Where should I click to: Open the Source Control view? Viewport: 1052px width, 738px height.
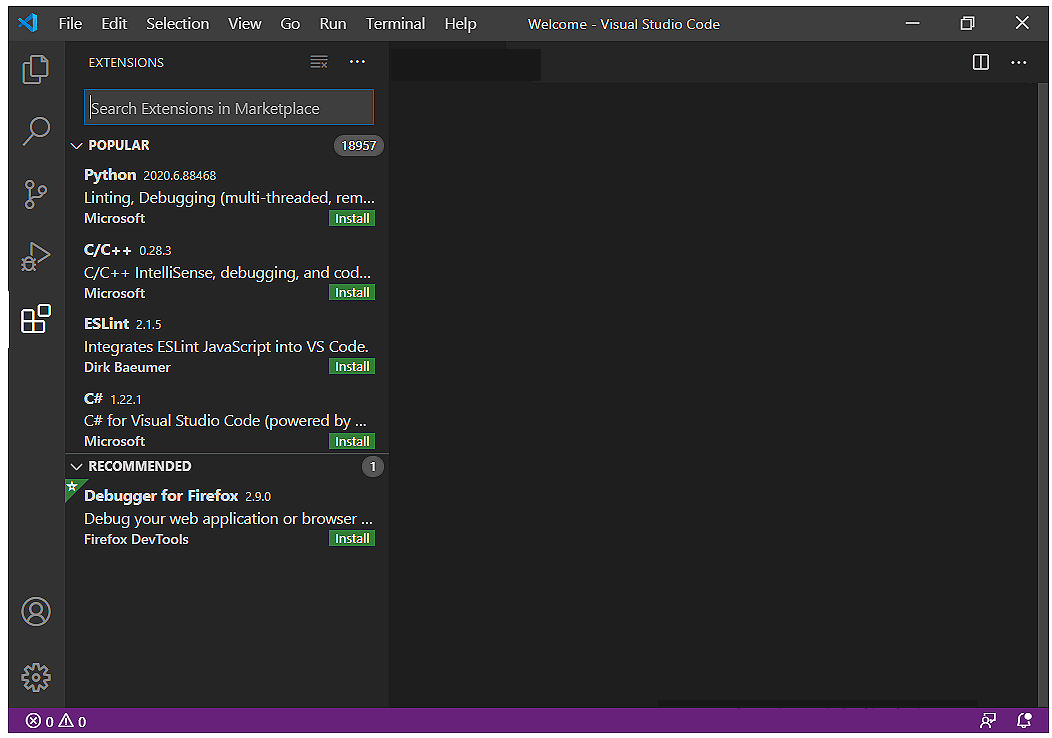click(x=36, y=194)
